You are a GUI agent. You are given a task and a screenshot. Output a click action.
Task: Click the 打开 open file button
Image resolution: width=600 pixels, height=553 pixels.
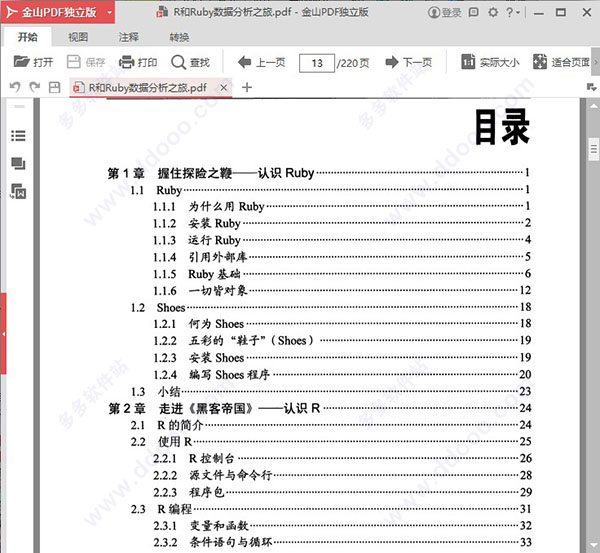(x=33, y=62)
